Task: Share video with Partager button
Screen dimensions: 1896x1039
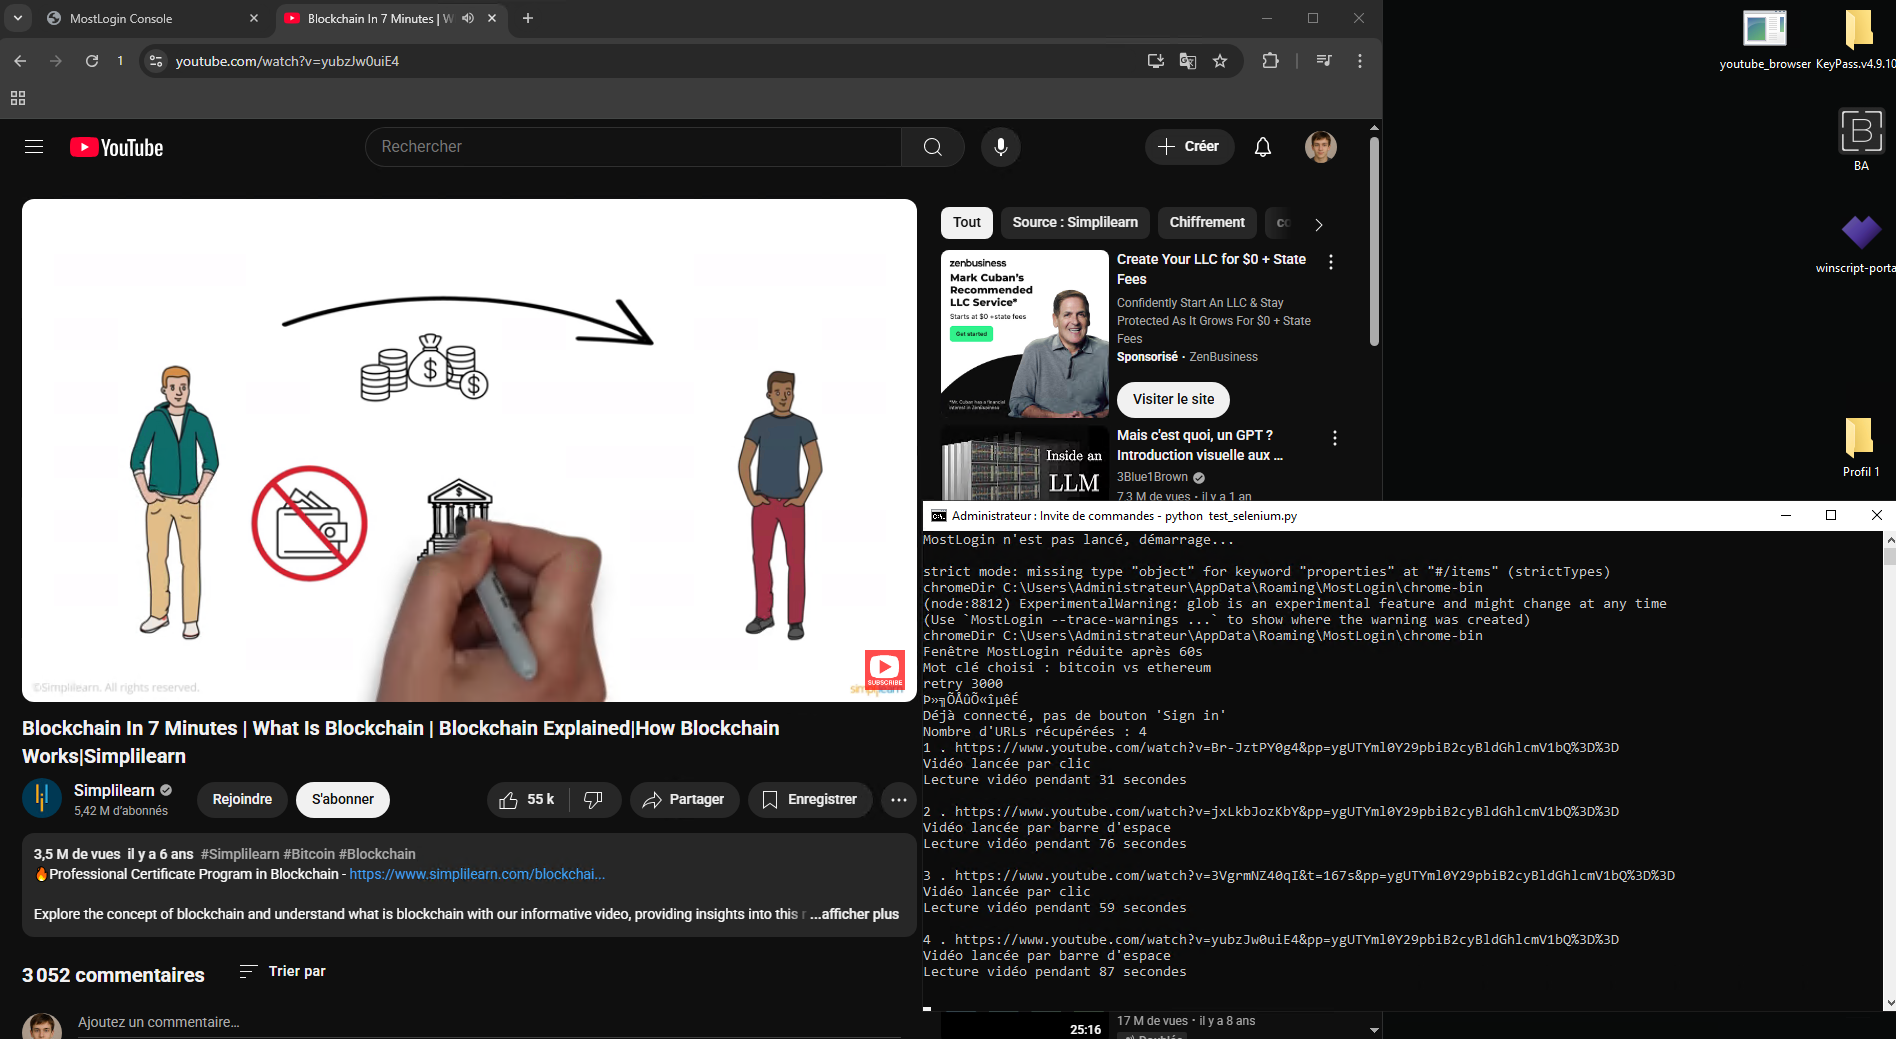Action: (684, 800)
